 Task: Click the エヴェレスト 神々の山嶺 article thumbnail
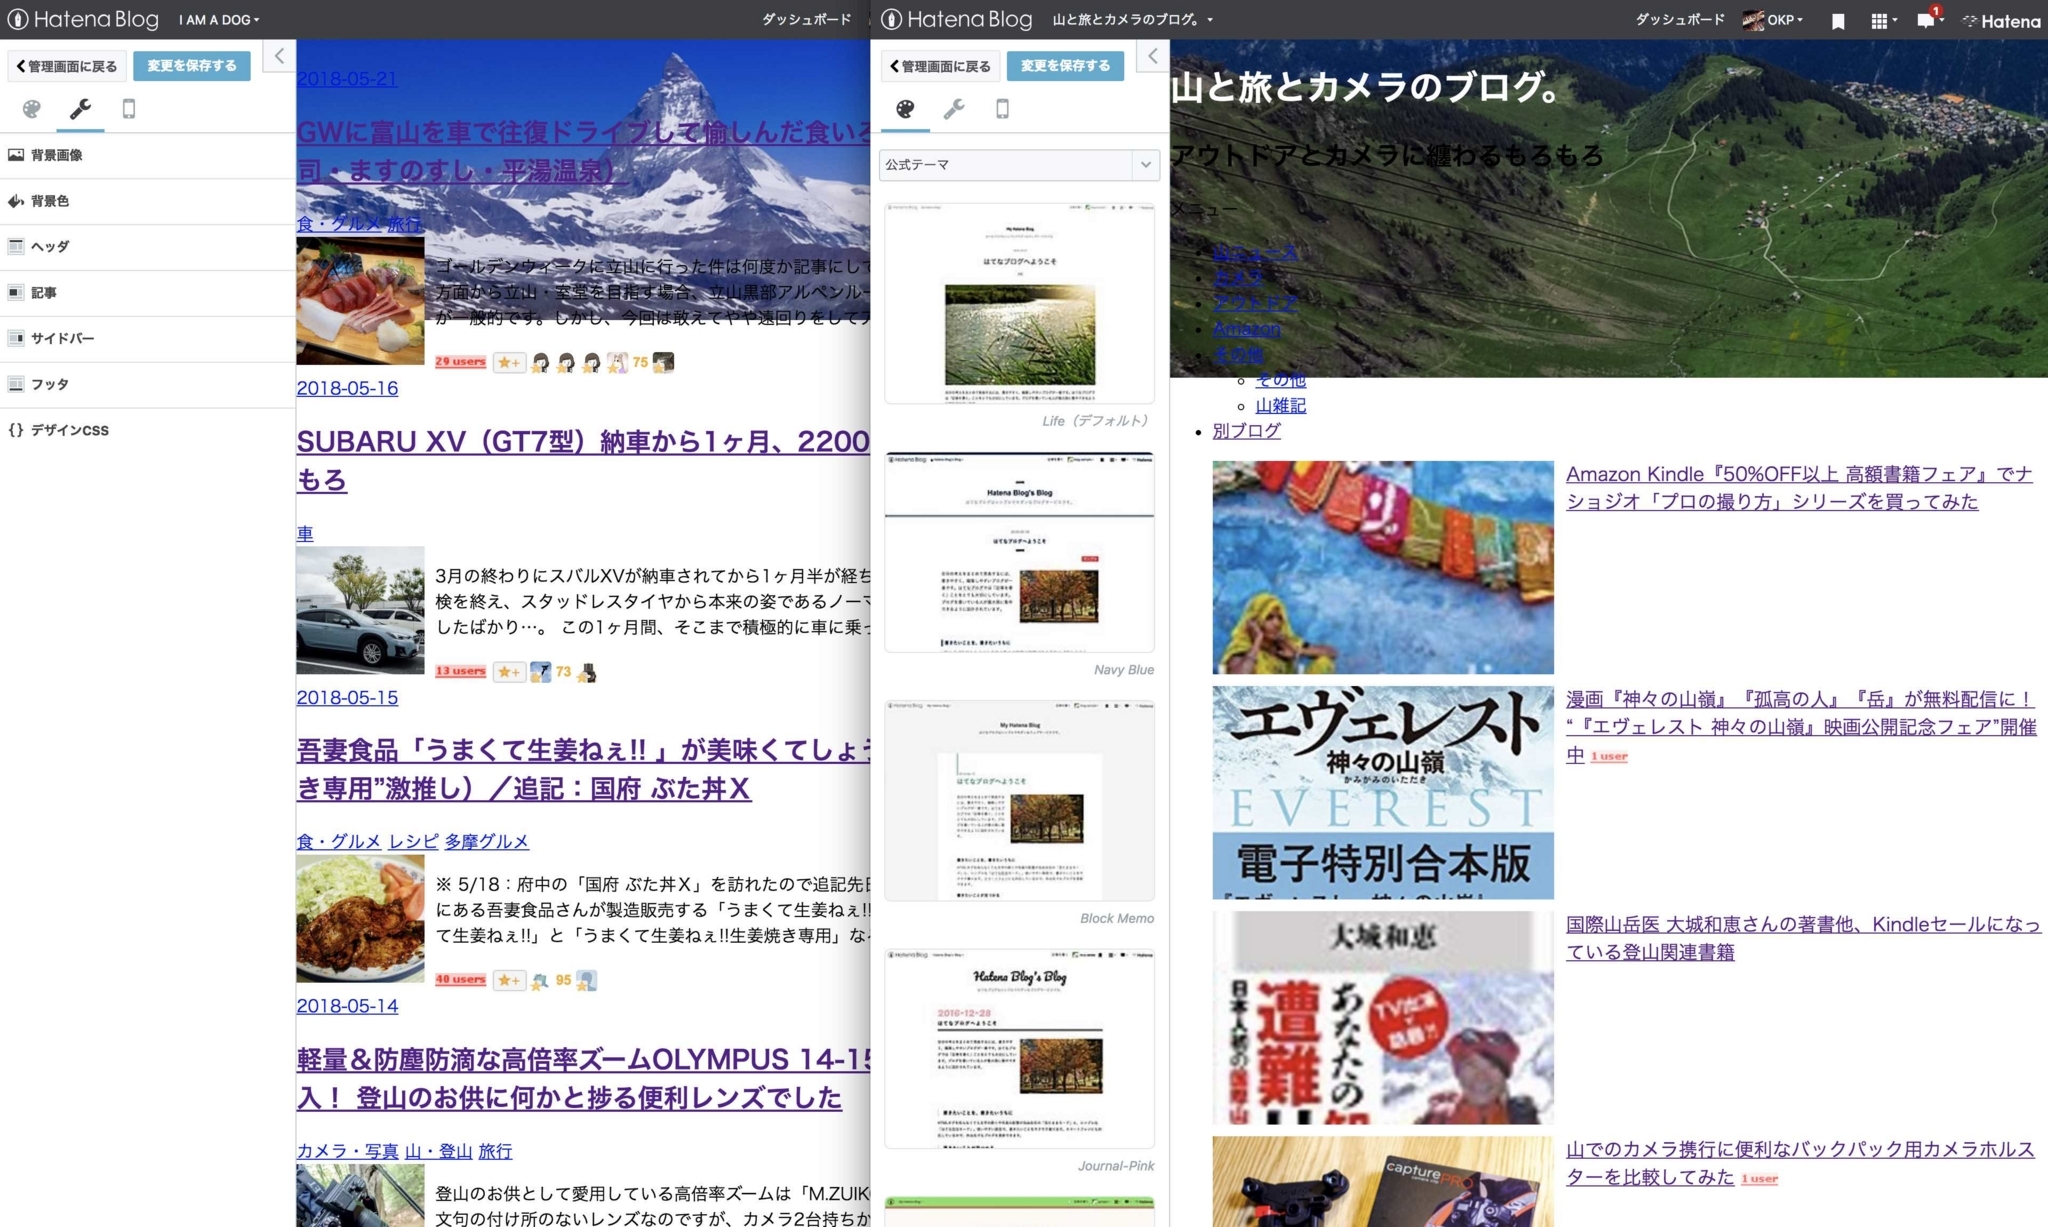pos(1383,792)
